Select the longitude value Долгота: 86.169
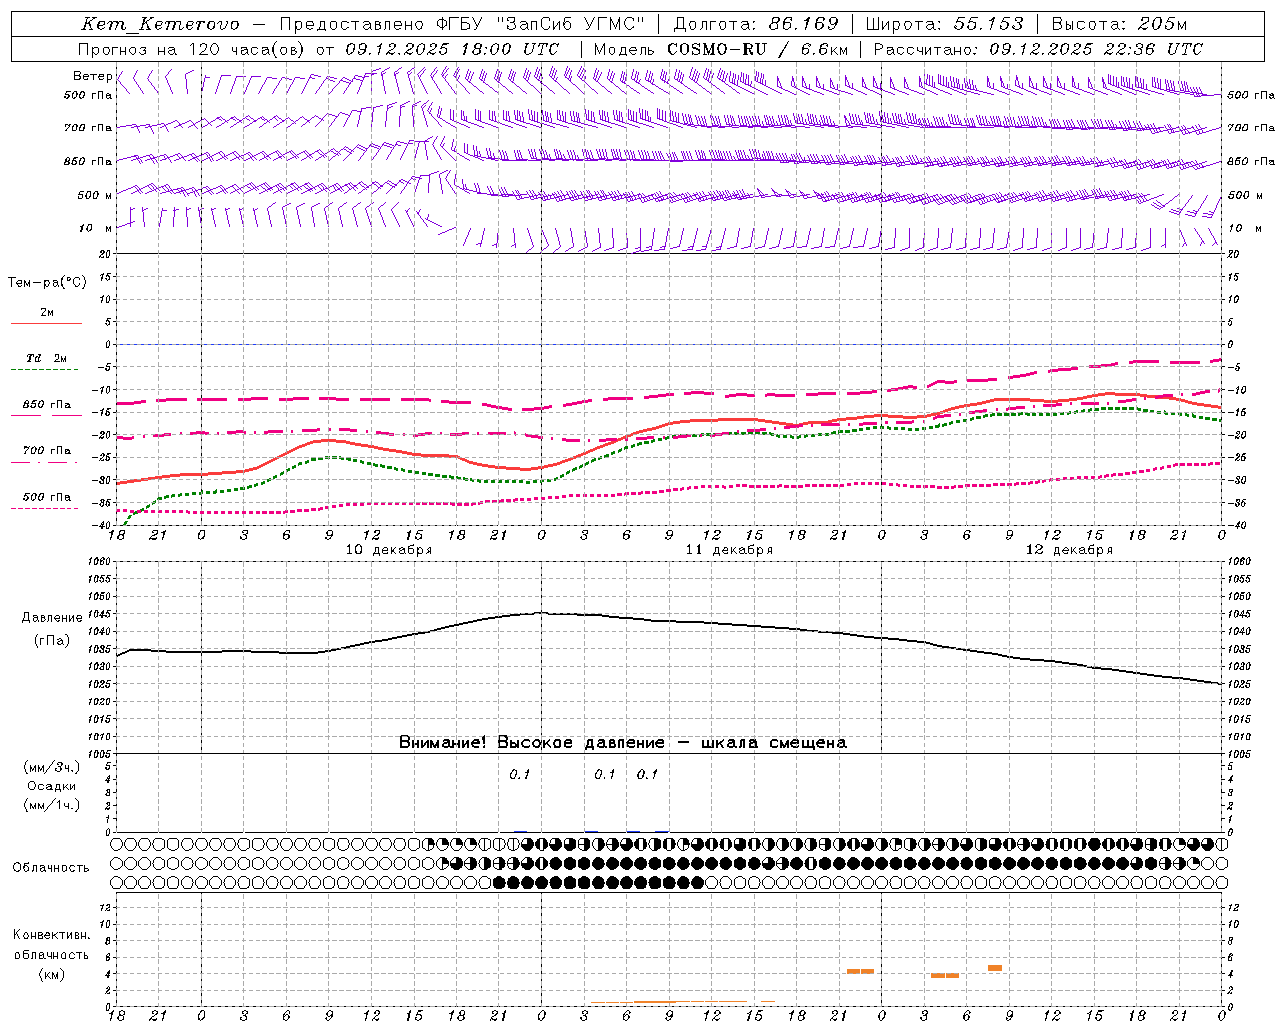 click(756, 24)
